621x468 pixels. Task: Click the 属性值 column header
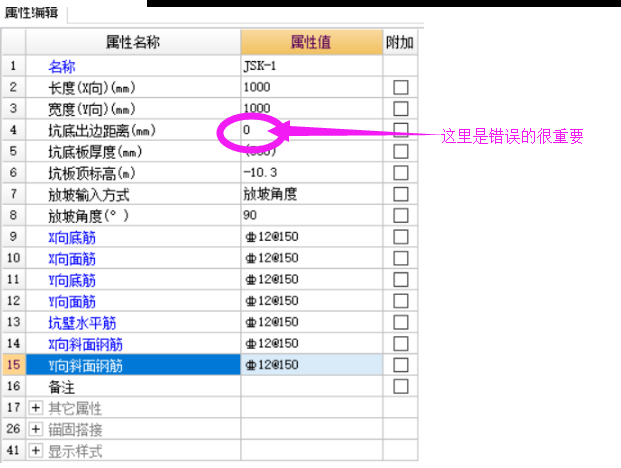[311, 42]
